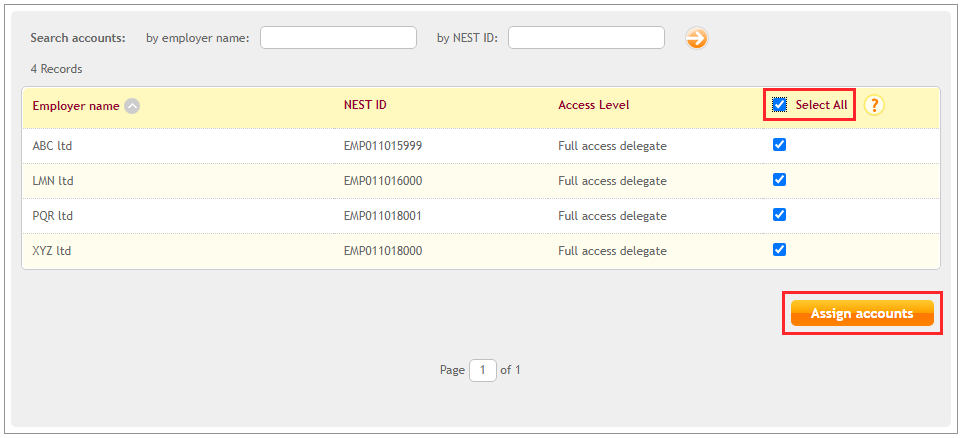Deselect the LMN ltd row checkbox

point(779,180)
